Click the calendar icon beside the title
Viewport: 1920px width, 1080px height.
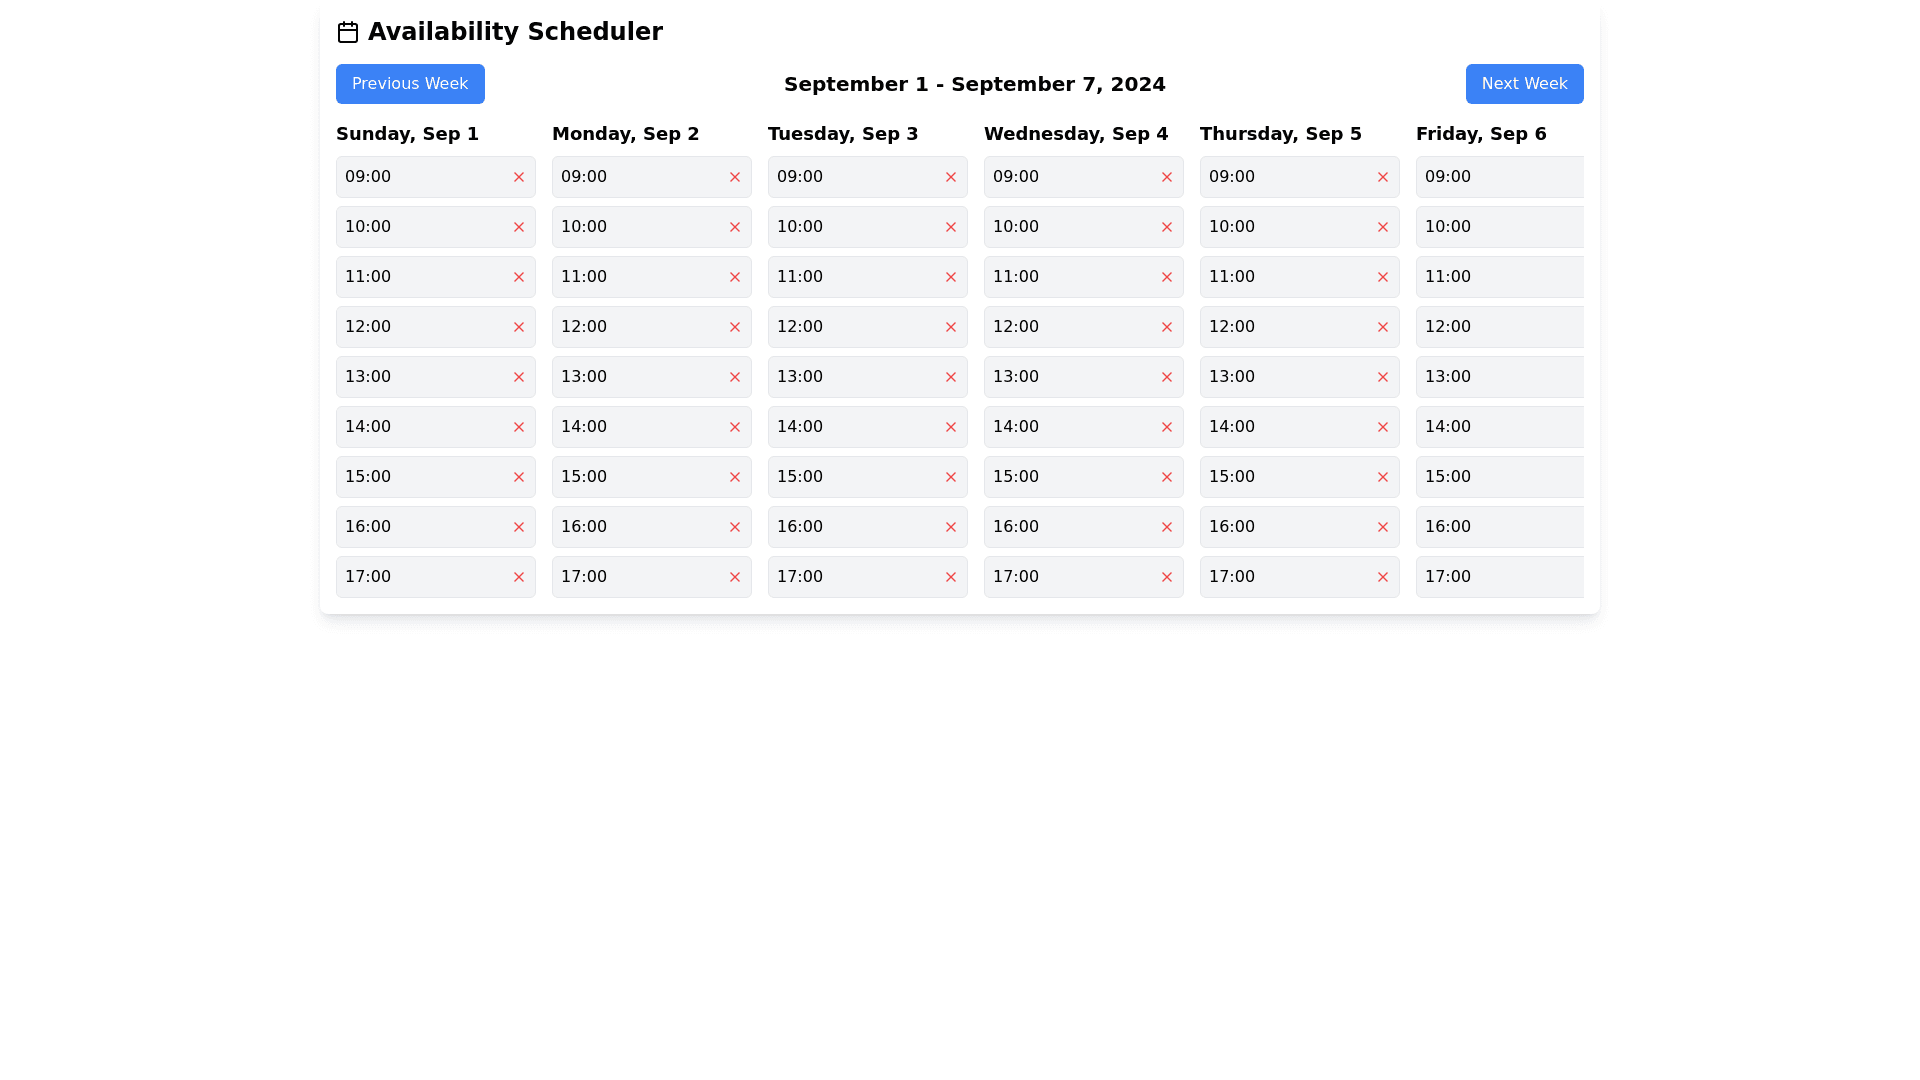click(348, 32)
